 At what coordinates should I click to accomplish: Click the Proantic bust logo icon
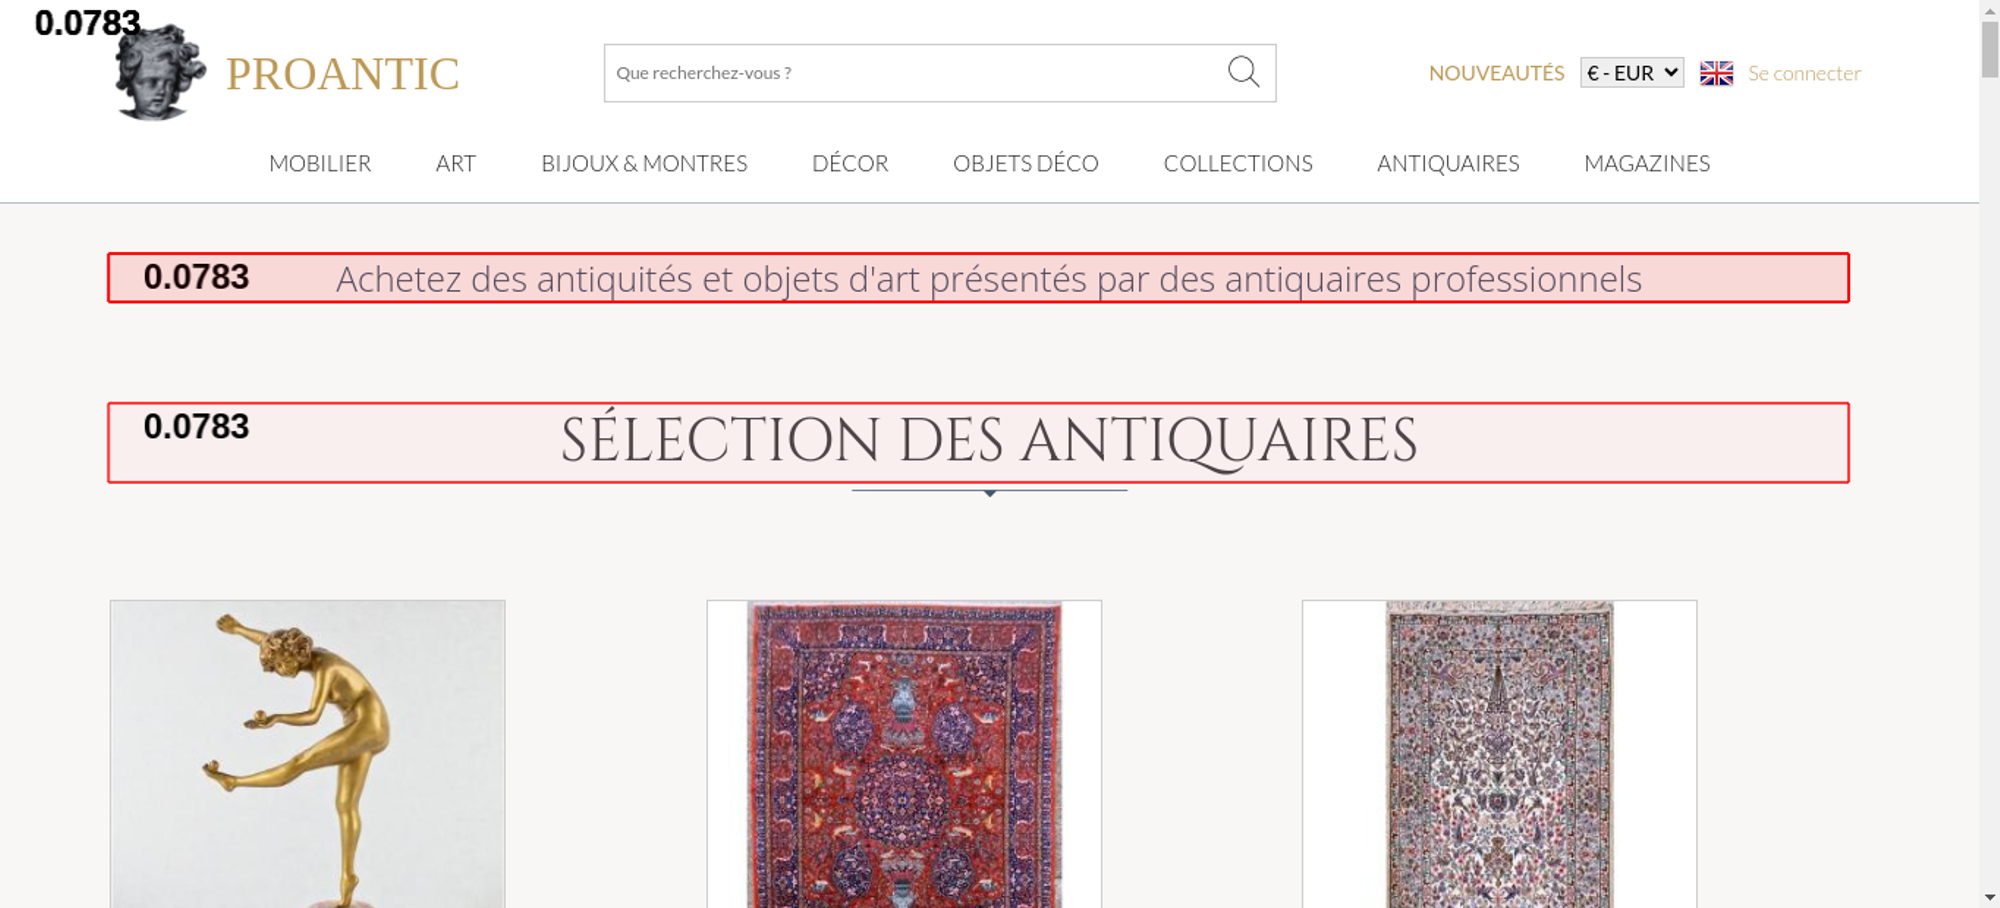coord(160,74)
